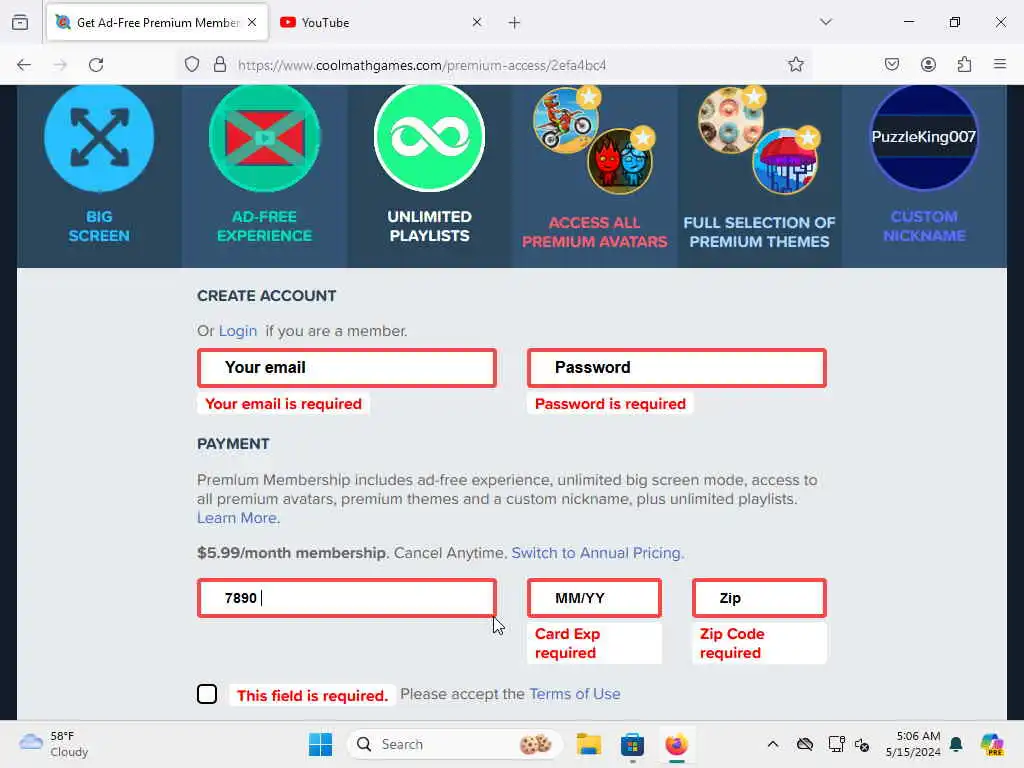1024x768 pixels.
Task: Close the YouTube tab
Action: point(477,22)
